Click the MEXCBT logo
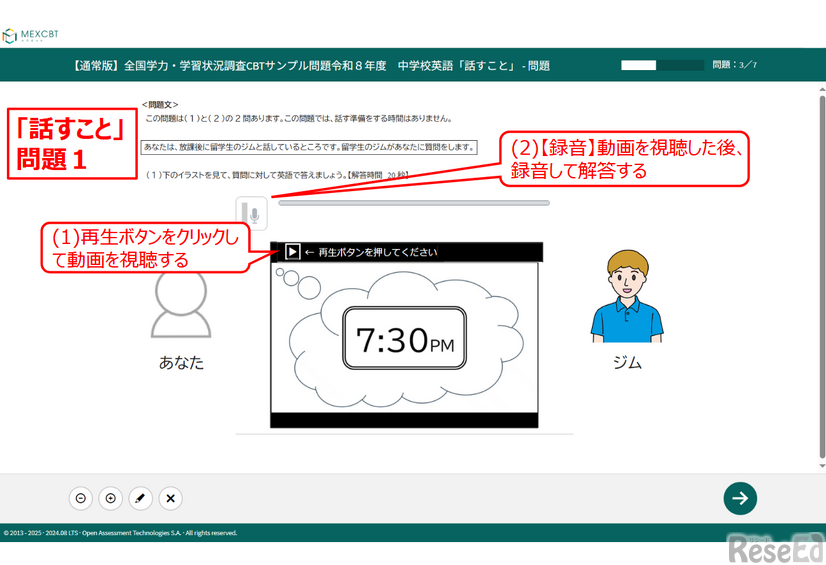 click(x=31, y=36)
